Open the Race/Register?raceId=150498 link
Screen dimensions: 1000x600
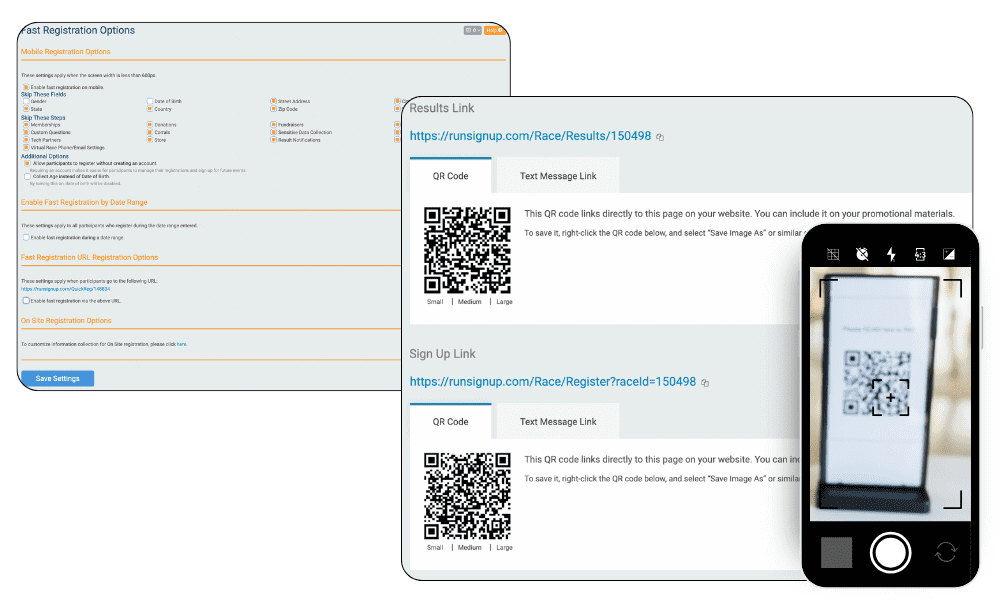552,381
